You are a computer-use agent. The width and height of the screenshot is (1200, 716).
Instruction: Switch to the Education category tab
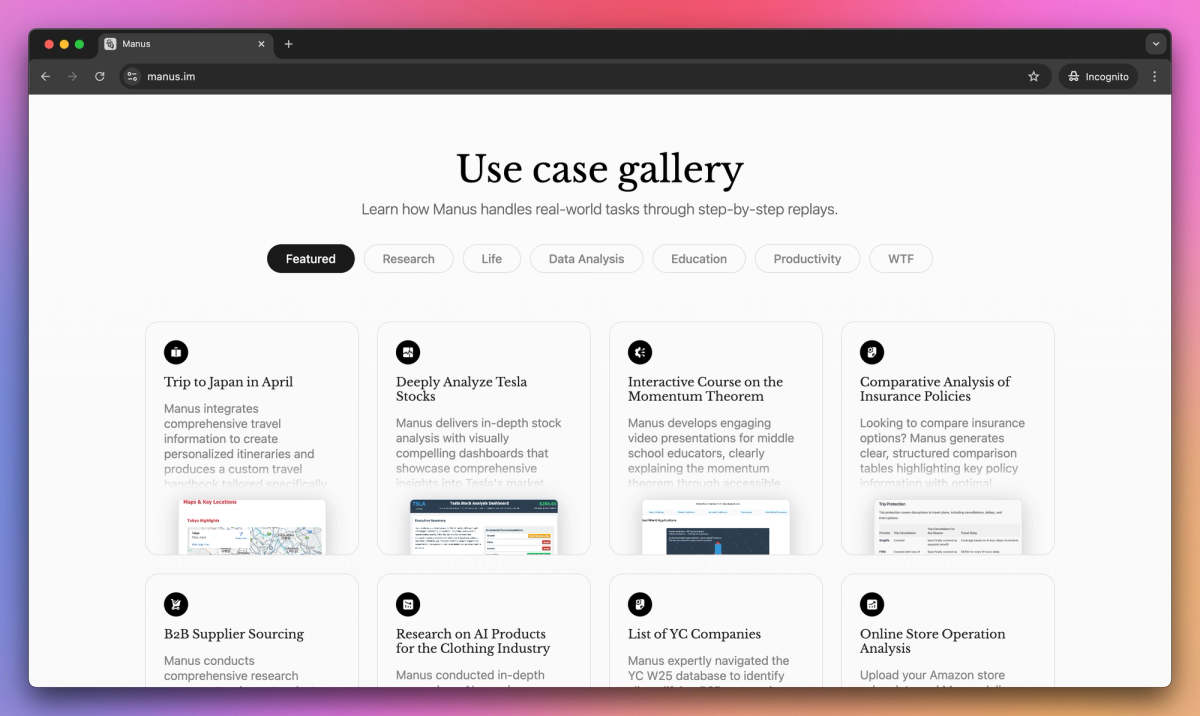tap(699, 259)
